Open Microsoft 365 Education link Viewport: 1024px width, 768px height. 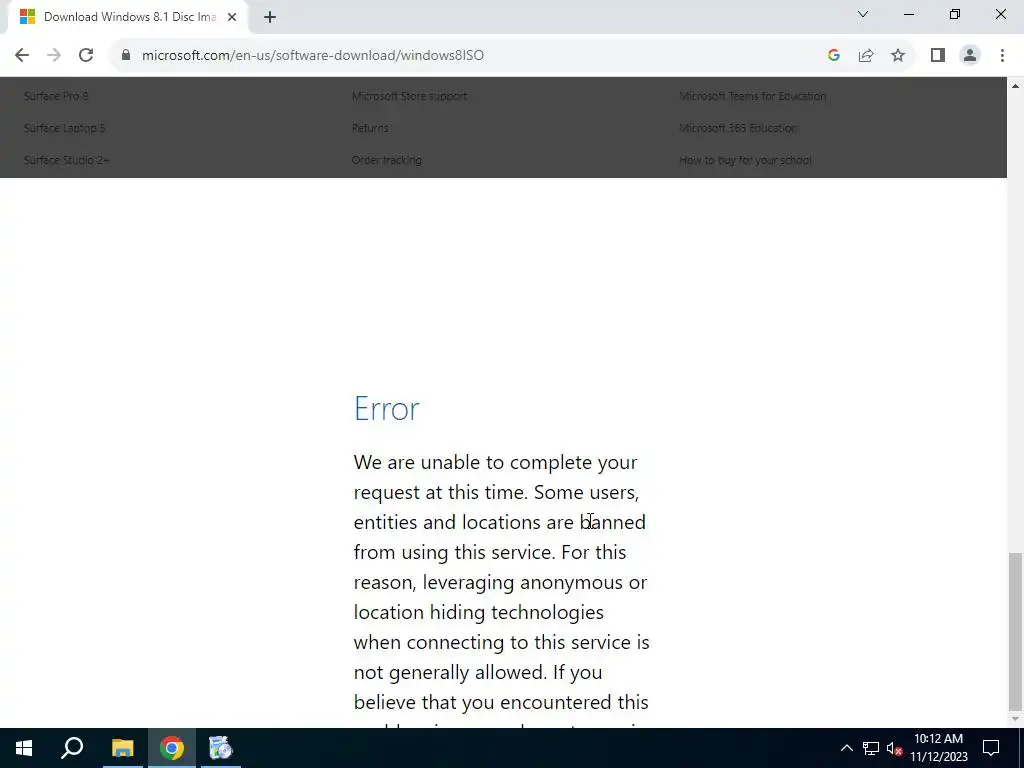[x=737, y=128]
